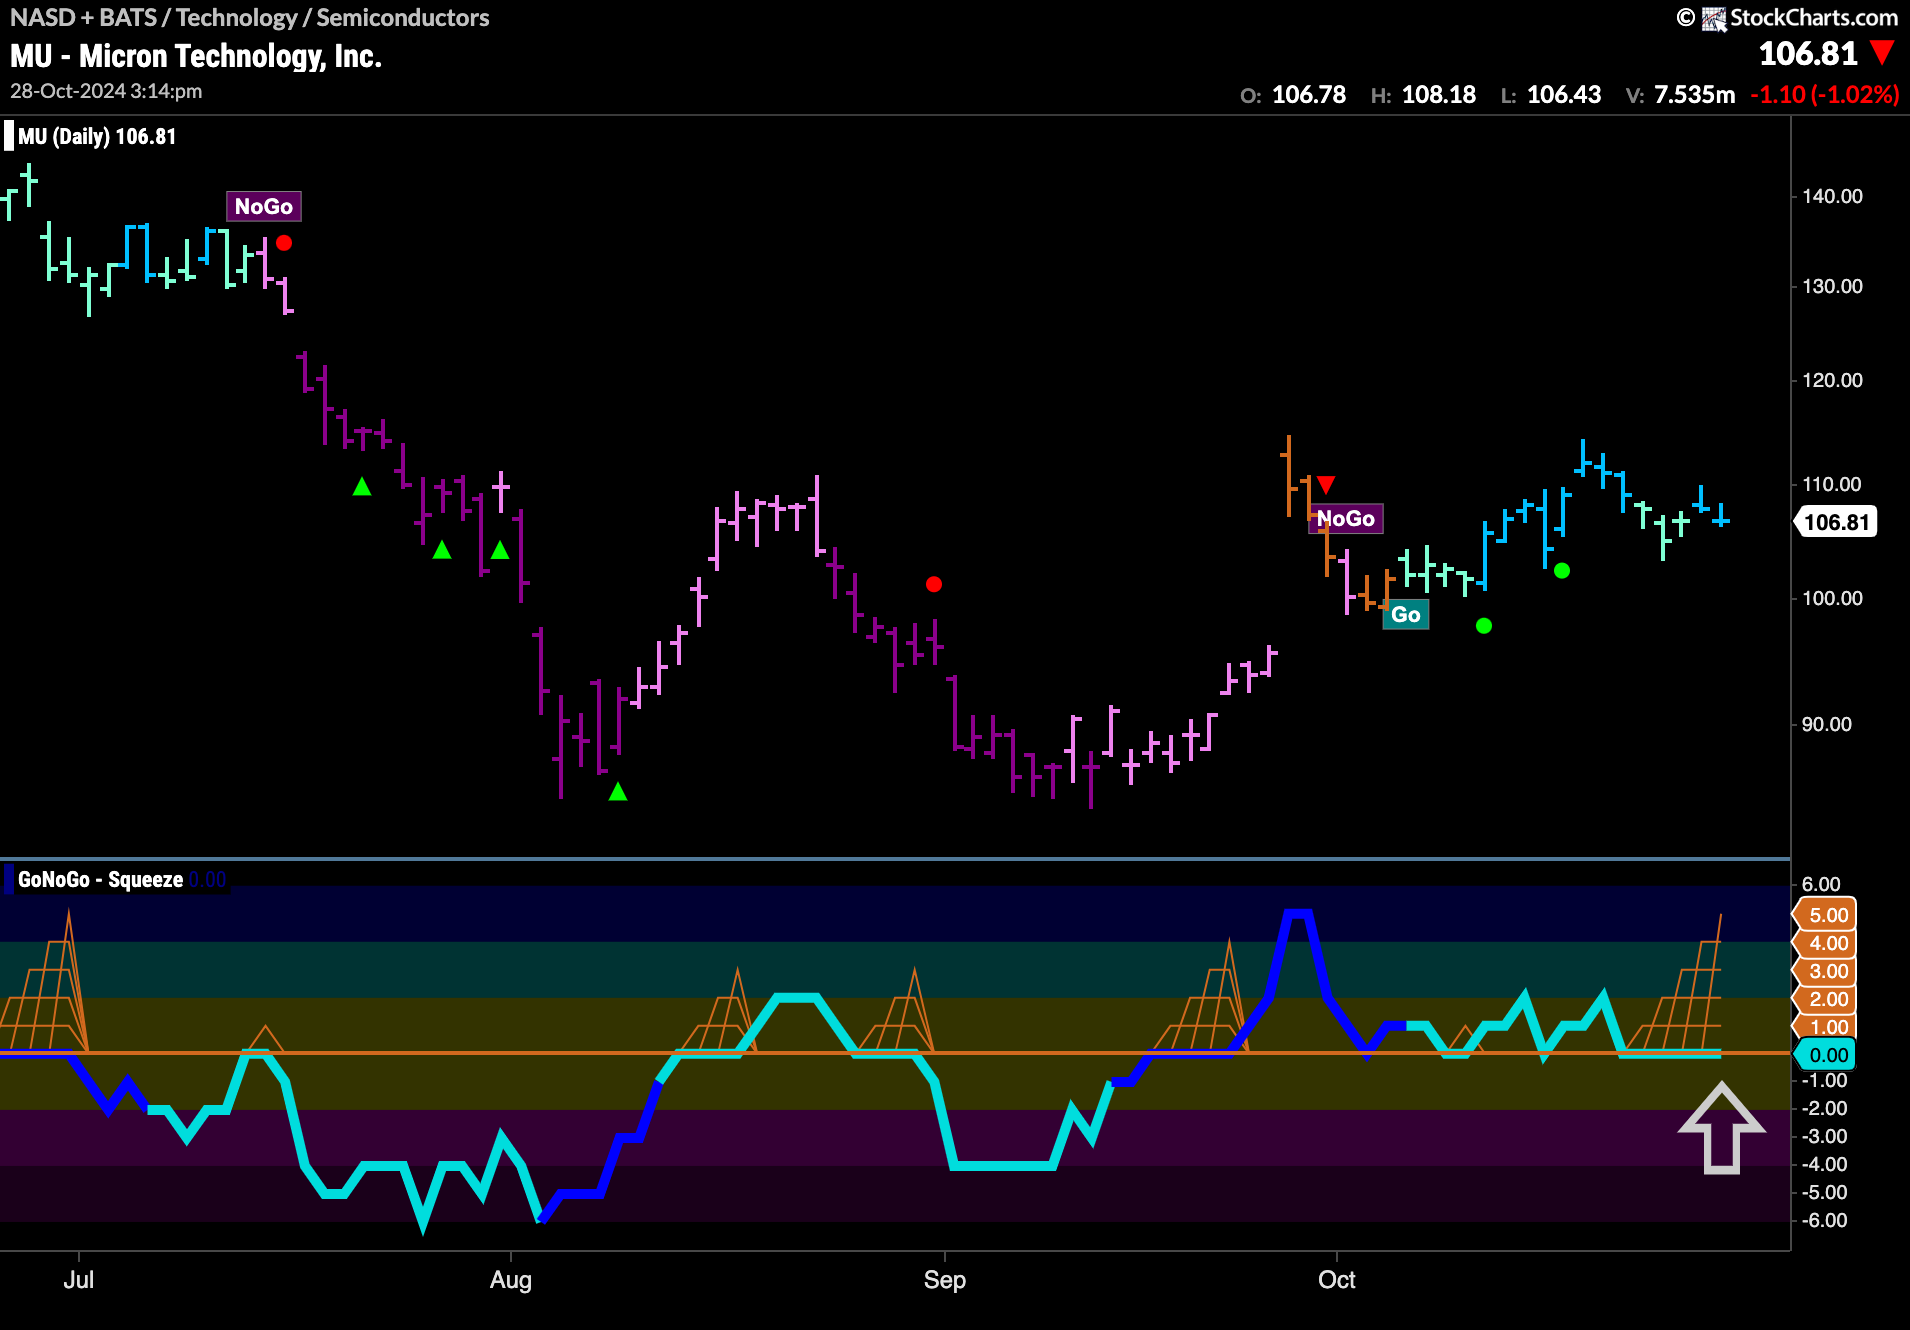Click the 140.00 price axis label
The image size is (1910, 1330).
click(x=1832, y=196)
